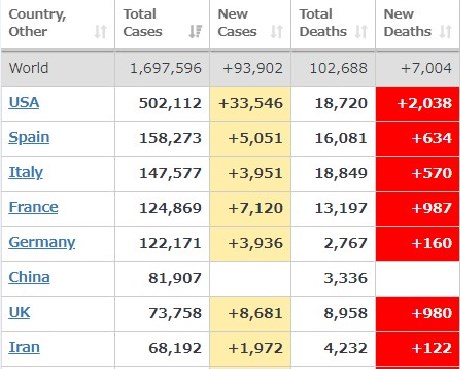
Task: Click sort arrows icon beside New Cases
Action: coord(277,32)
